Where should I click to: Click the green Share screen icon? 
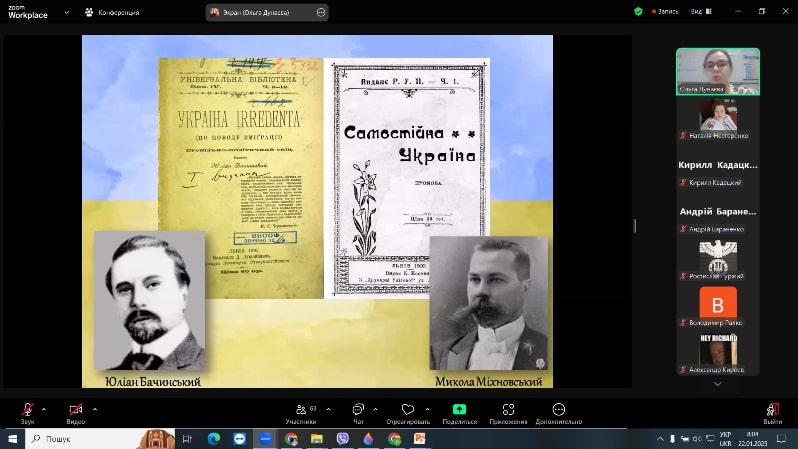point(459,409)
